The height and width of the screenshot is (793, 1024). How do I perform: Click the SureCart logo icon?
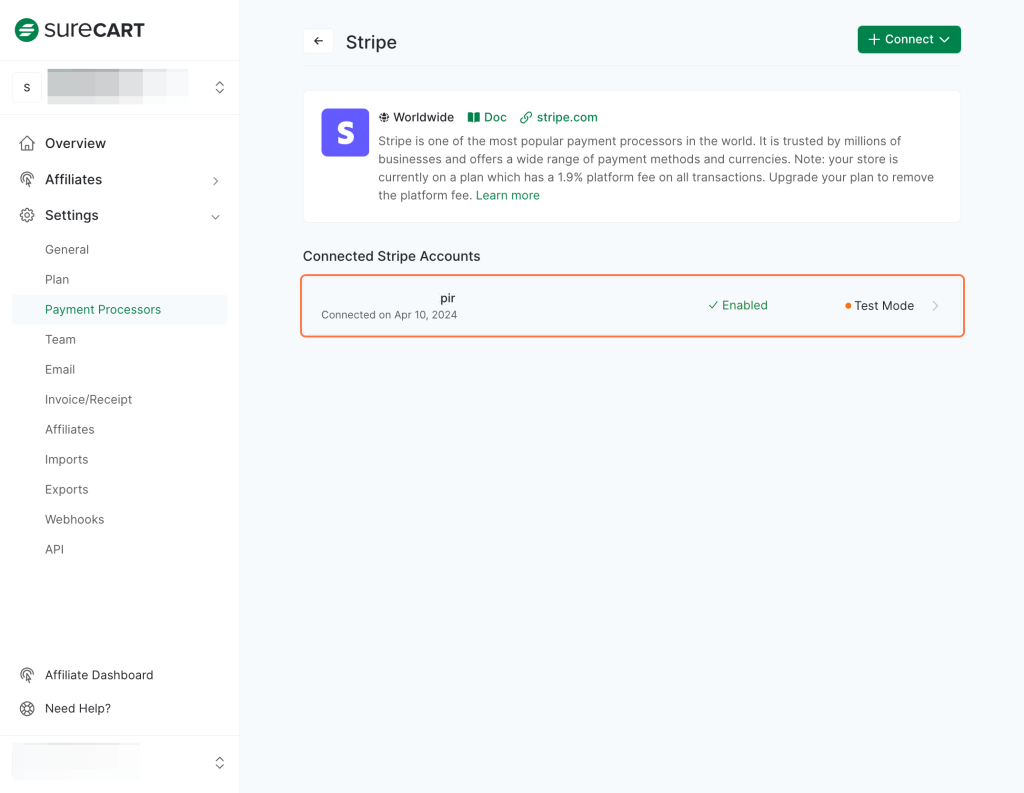(x=27, y=30)
